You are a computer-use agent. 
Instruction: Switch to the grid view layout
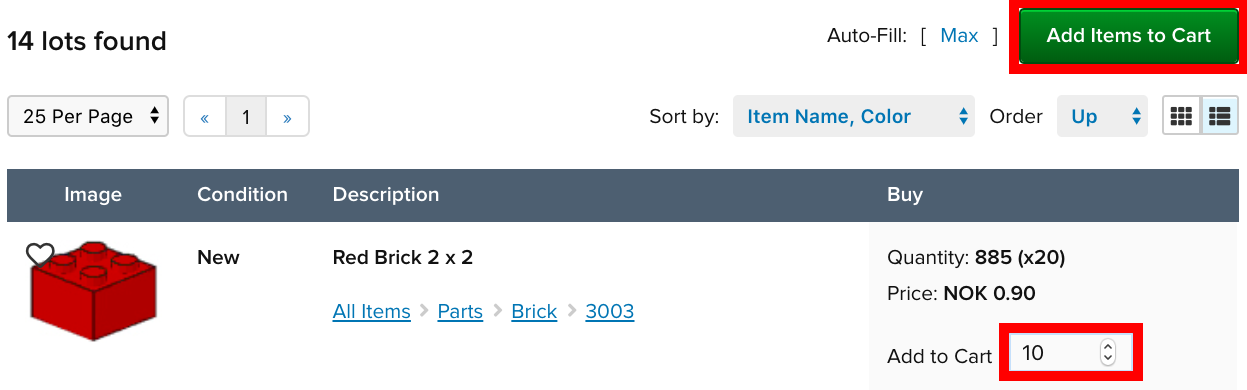coord(1181,116)
